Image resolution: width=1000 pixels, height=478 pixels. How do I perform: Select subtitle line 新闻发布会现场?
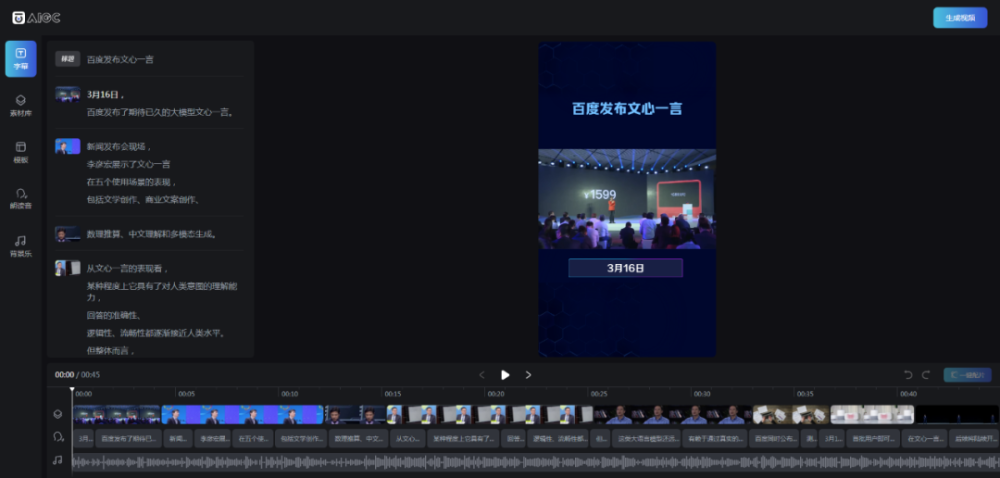coord(119,147)
